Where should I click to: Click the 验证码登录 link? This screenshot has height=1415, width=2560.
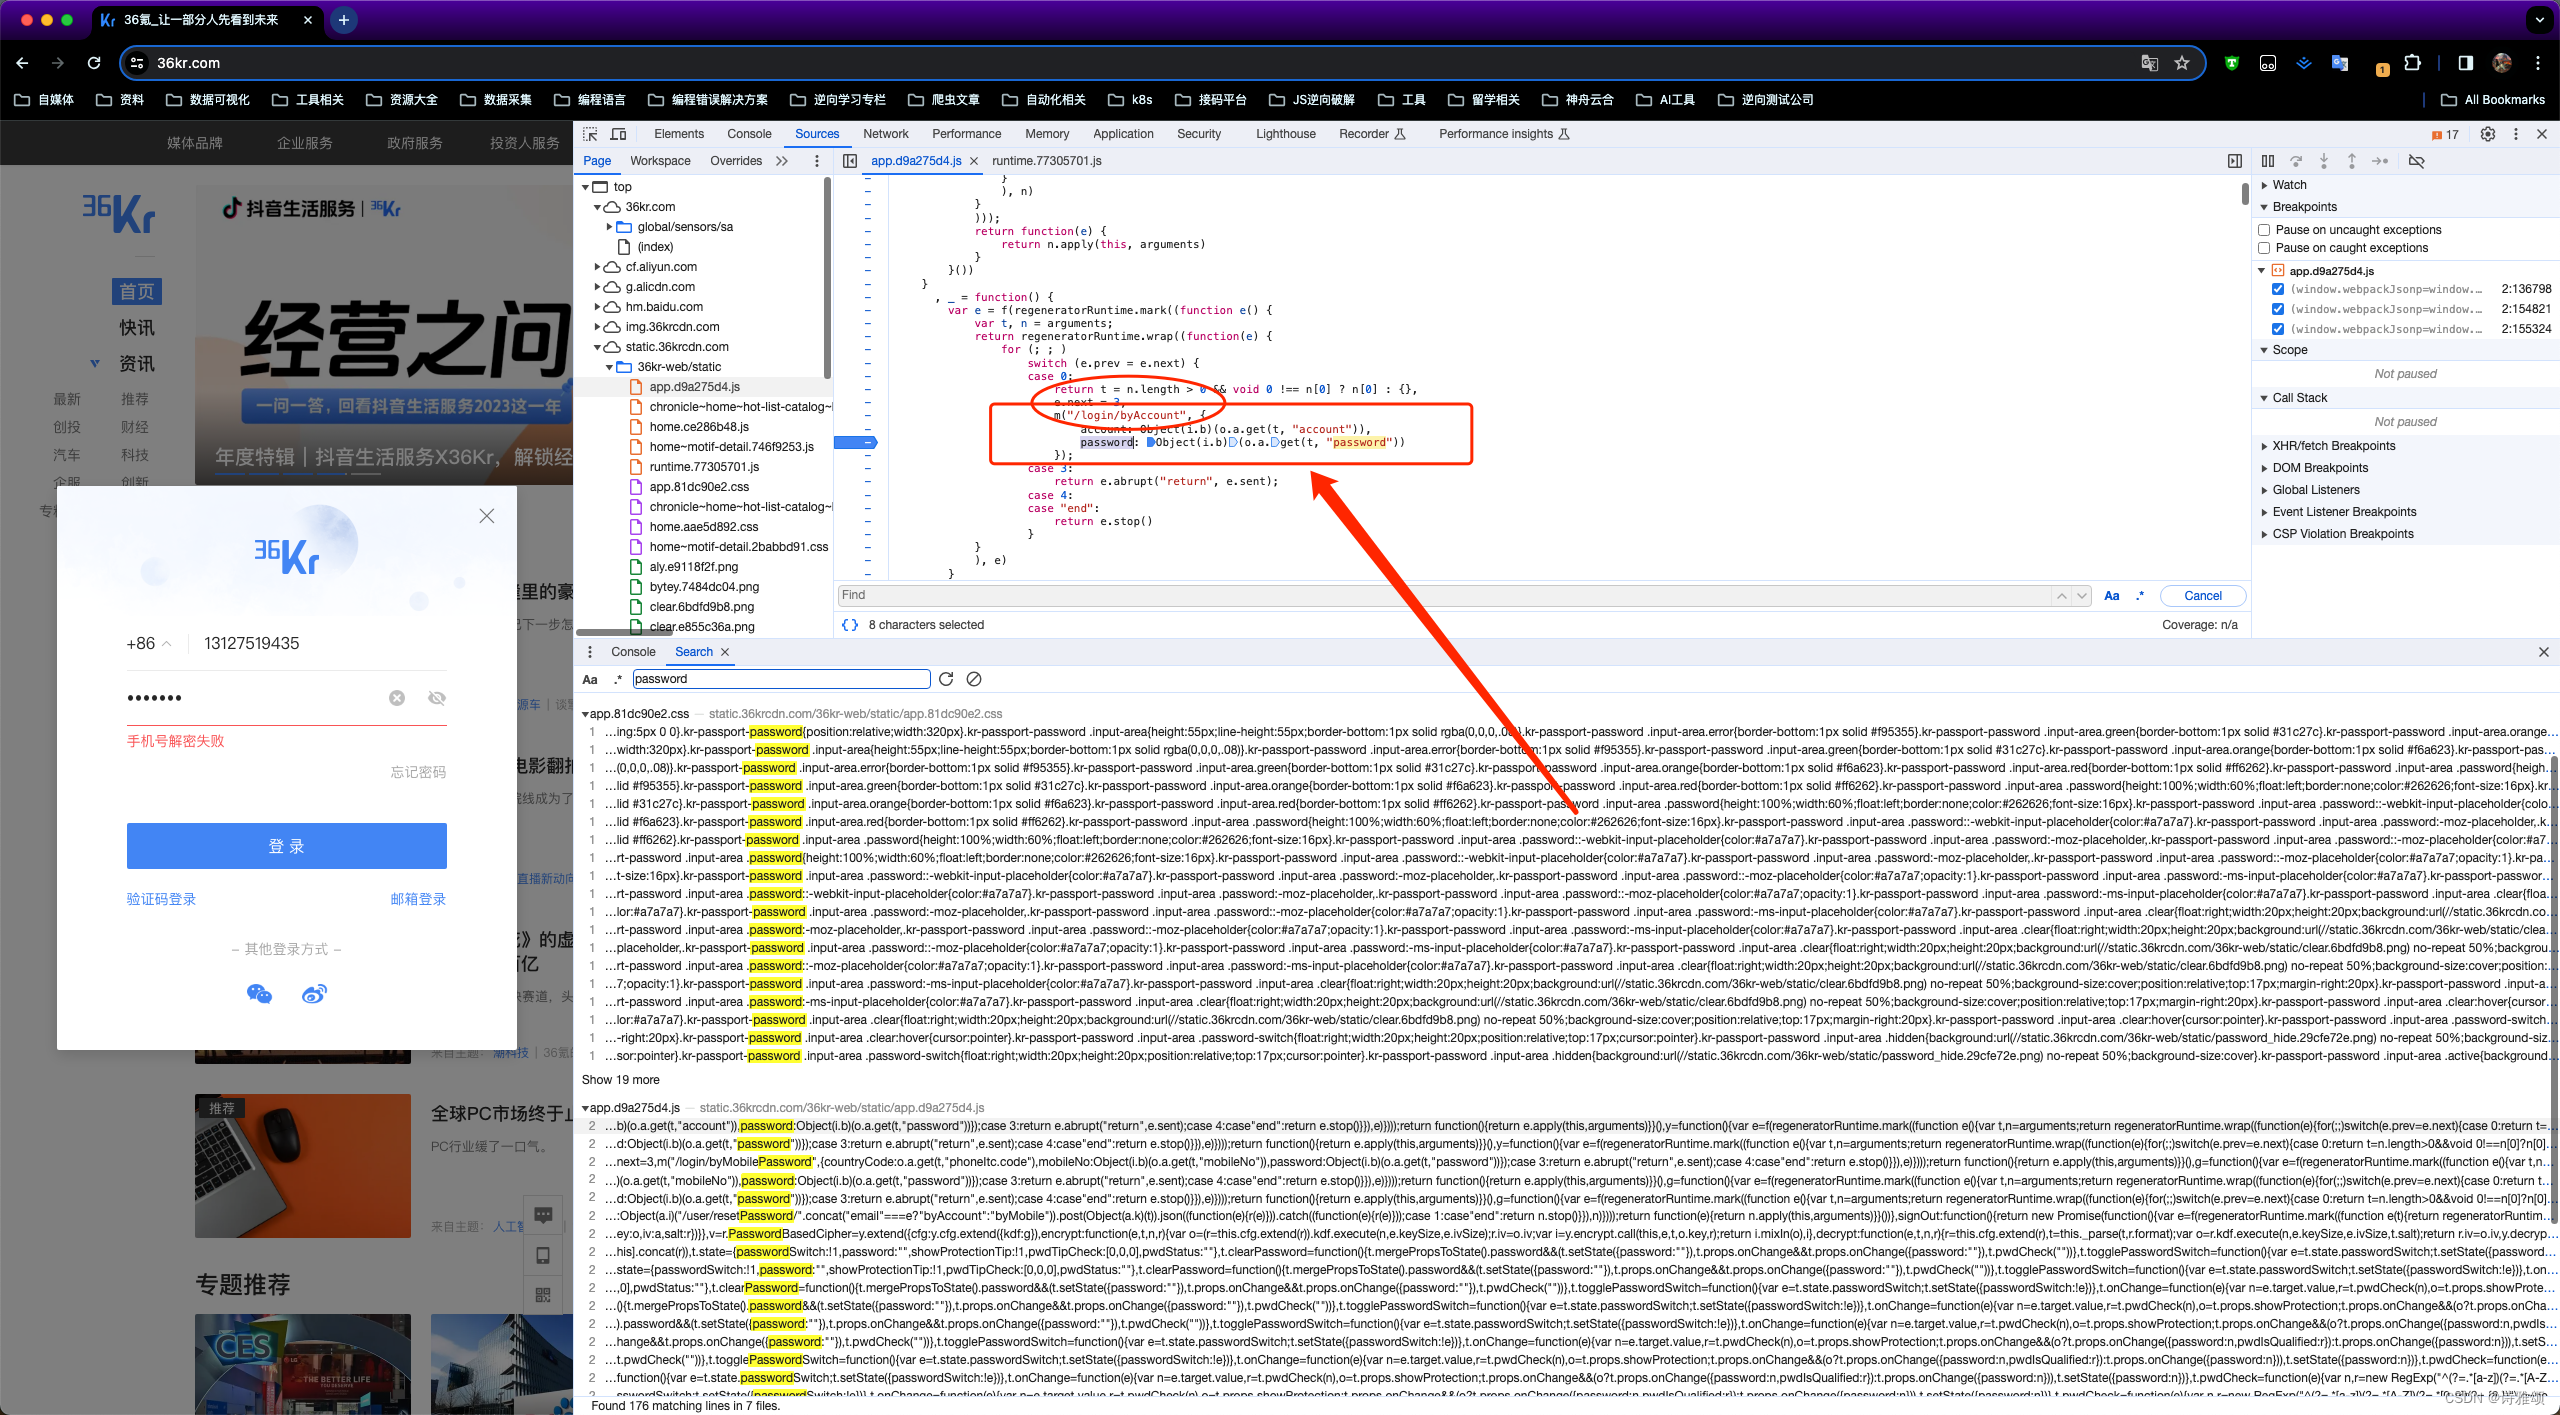[x=161, y=899]
